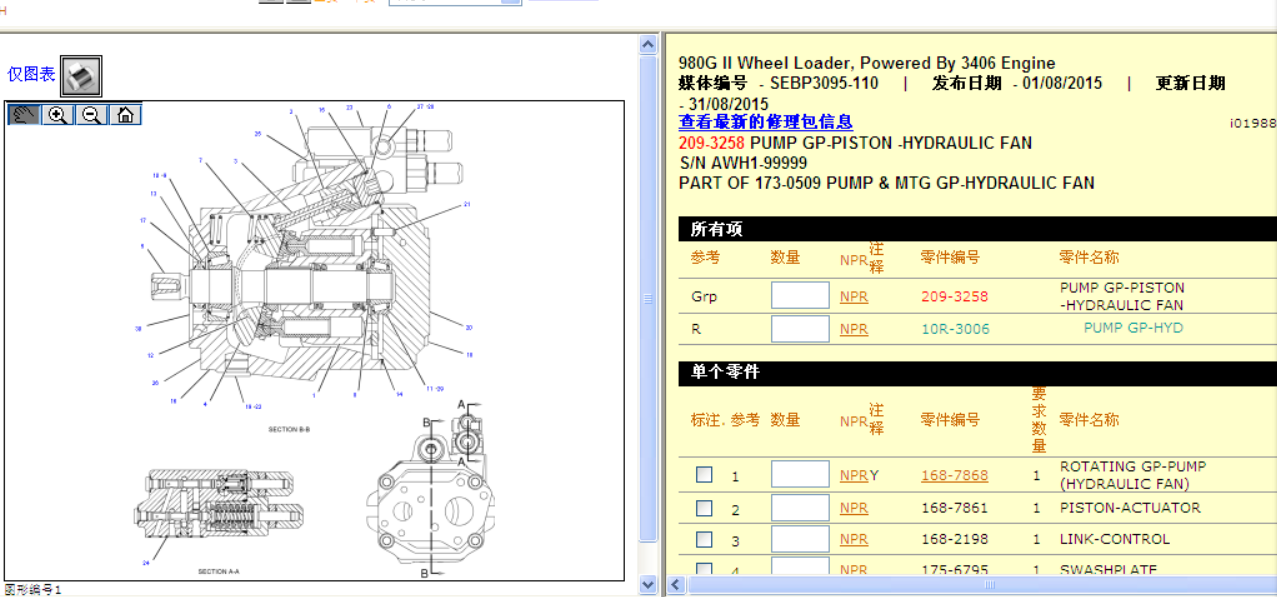This screenshot has width=1277, height=597.
Task: Select the pan hand tool
Action: click(x=24, y=114)
